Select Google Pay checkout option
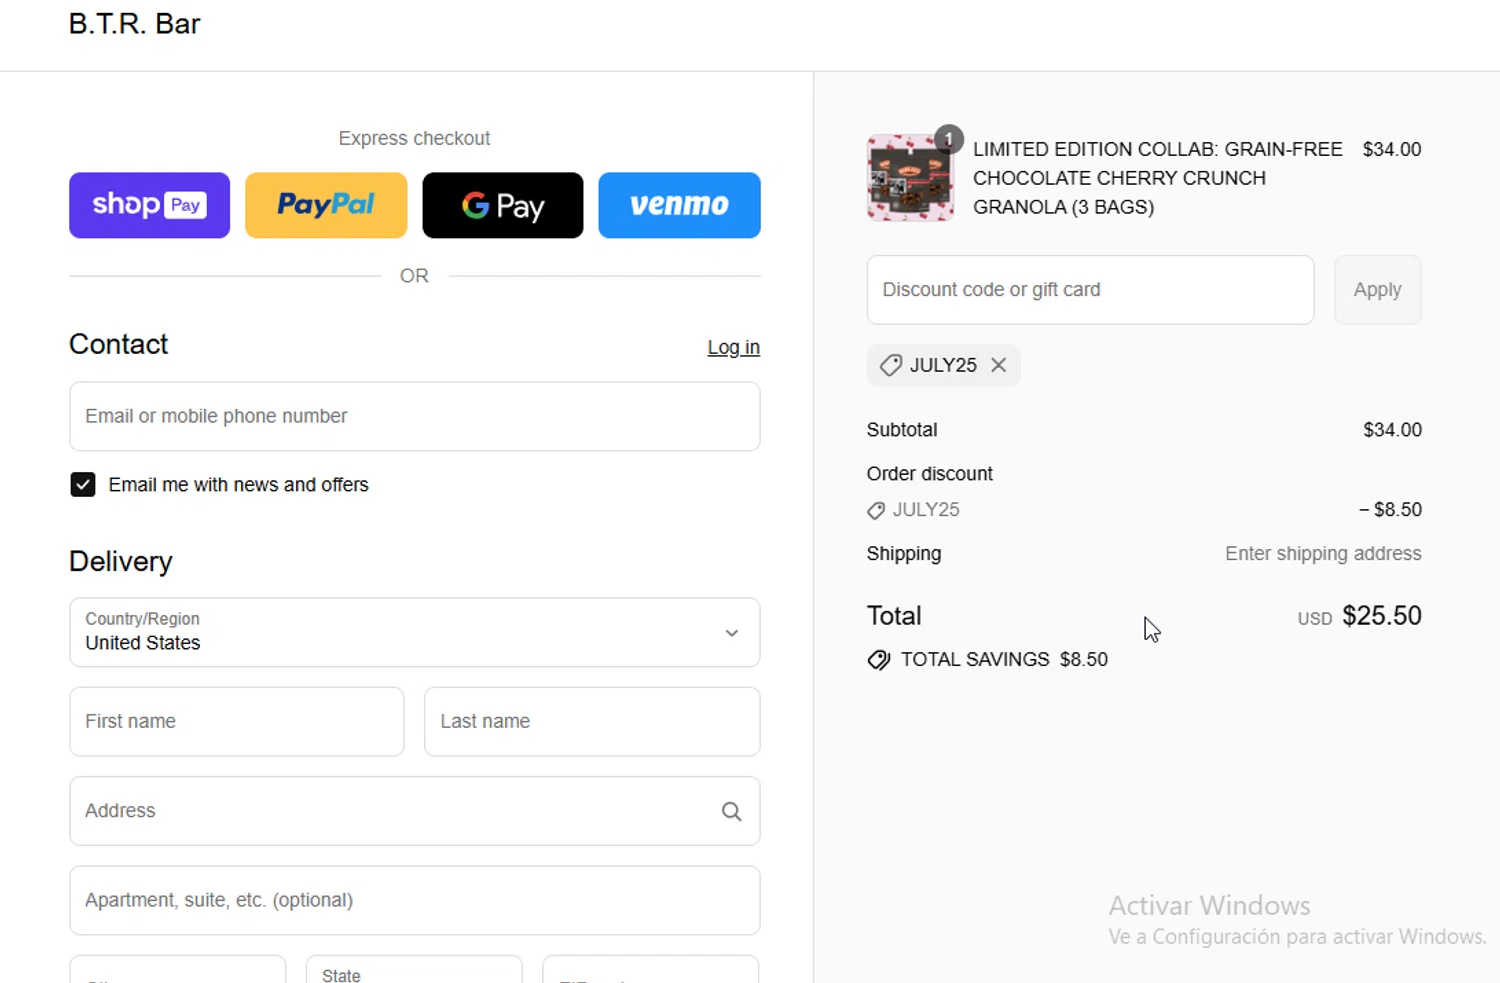1500x983 pixels. (x=502, y=205)
